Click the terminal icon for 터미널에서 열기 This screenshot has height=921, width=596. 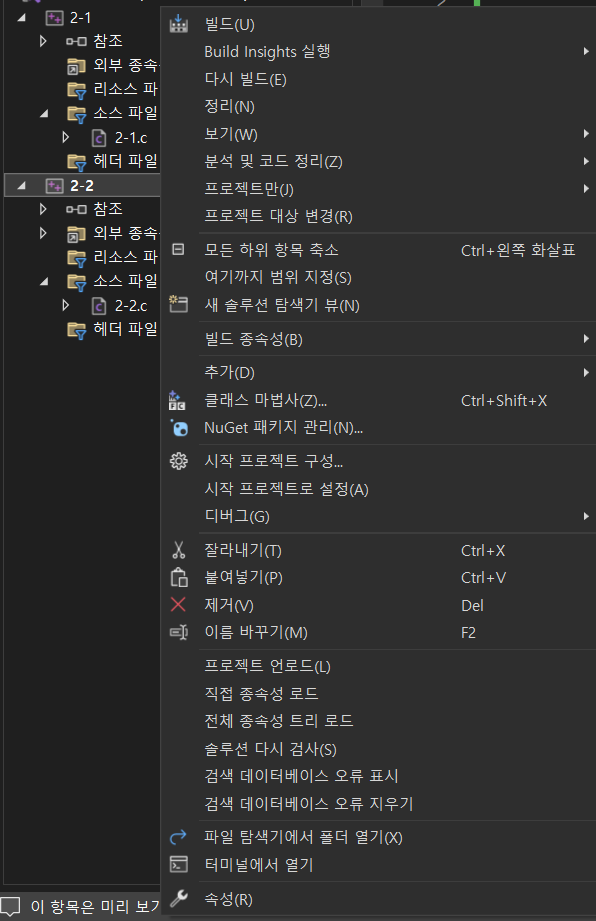pos(179,864)
